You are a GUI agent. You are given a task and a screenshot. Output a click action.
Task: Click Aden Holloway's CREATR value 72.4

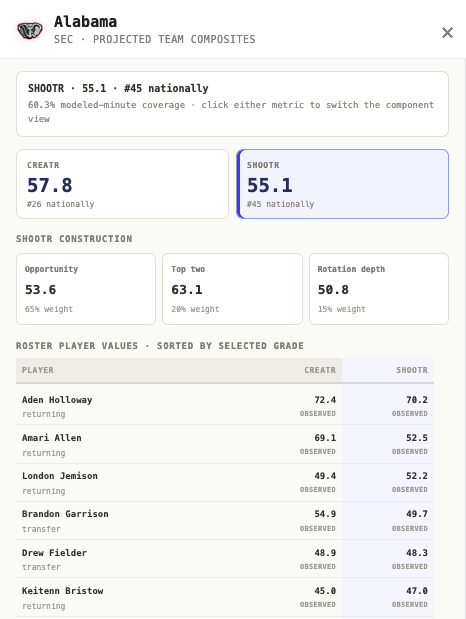click(x=325, y=400)
